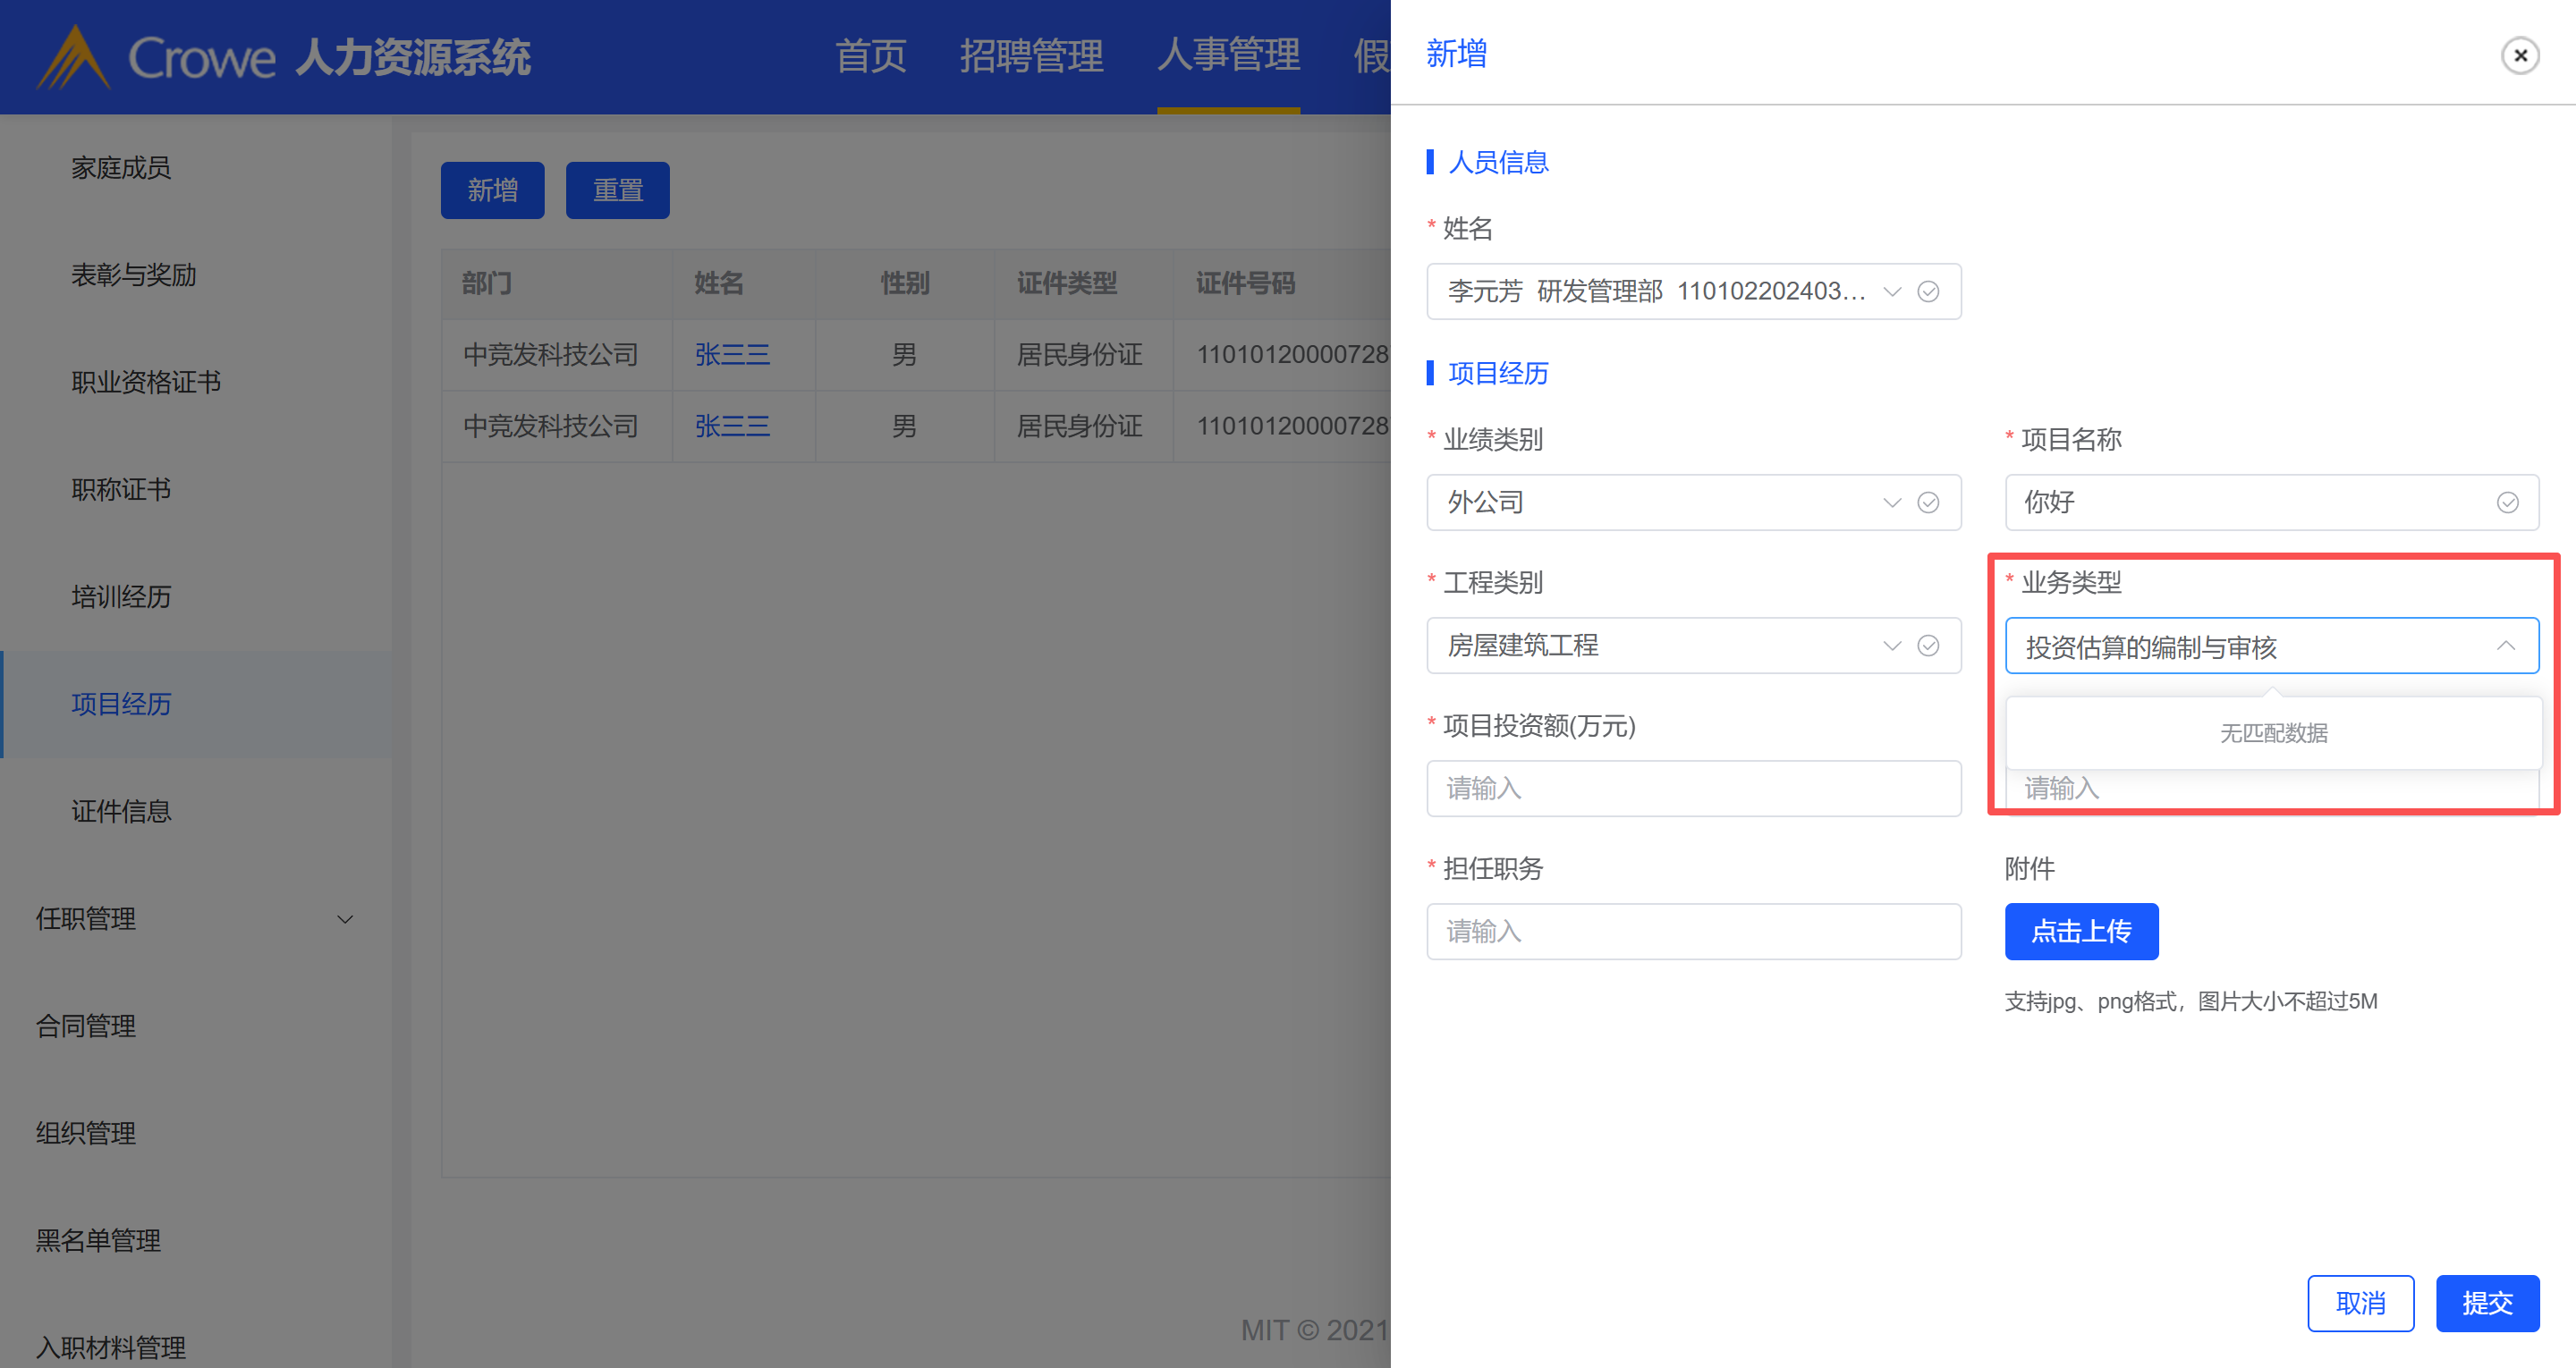This screenshot has width=2576, height=1368.
Task: Click the 取消 button
Action: (2360, 1302)
